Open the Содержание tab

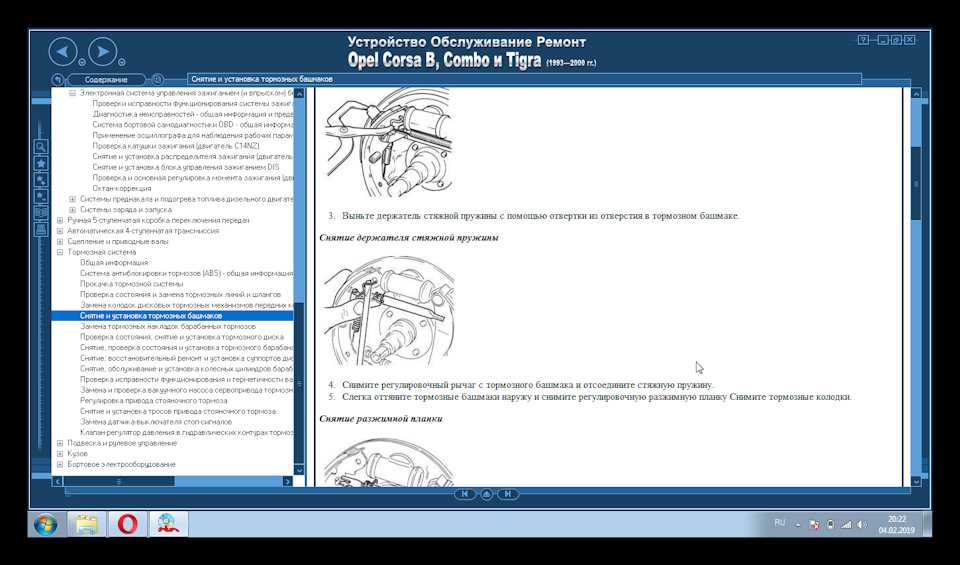click(x=106, y=80)
